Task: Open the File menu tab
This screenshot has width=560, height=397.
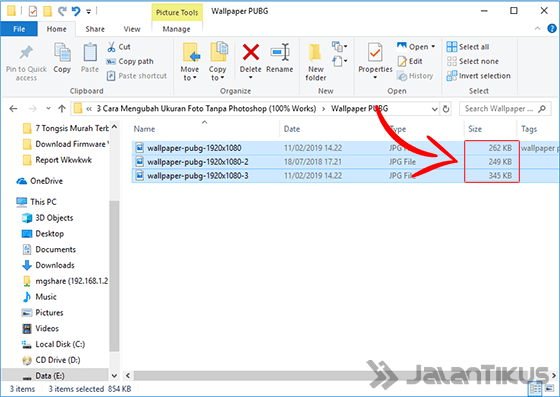Action: pyautogui.click(x=19, y=29)
